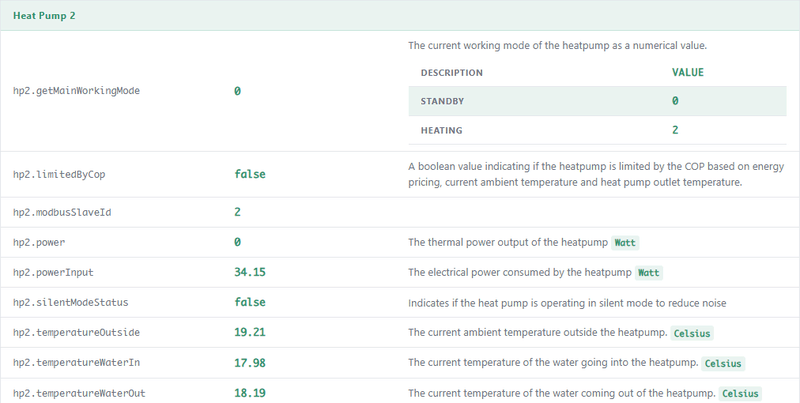Screen dimensions: 800x403
Task: Click the hp2.modbusSlaveId variable name
Action: point(62,212)
